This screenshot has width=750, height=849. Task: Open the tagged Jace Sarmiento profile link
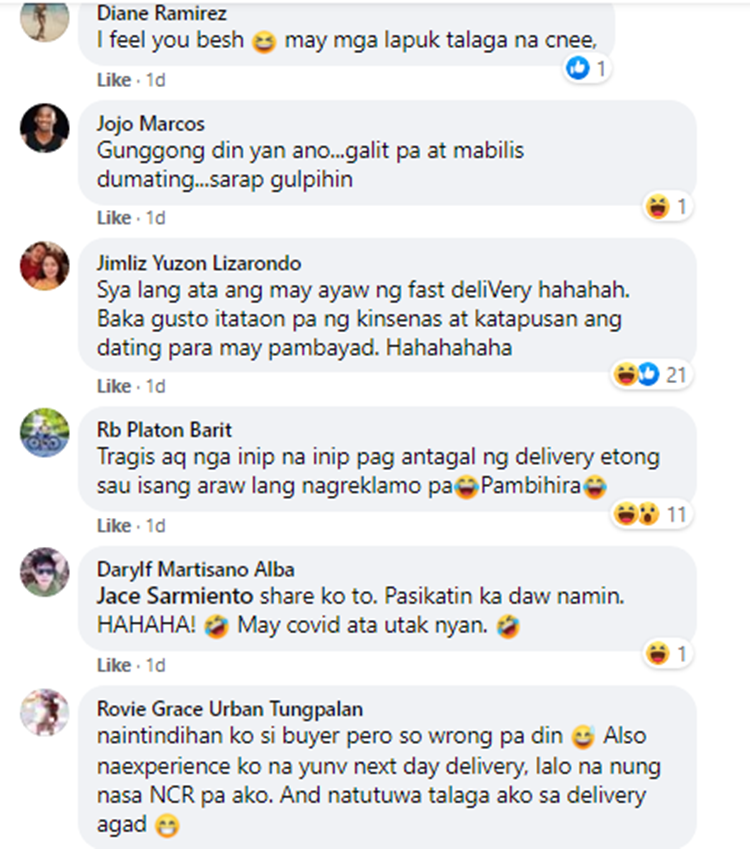pyautogui.click(x=175, y=596)
